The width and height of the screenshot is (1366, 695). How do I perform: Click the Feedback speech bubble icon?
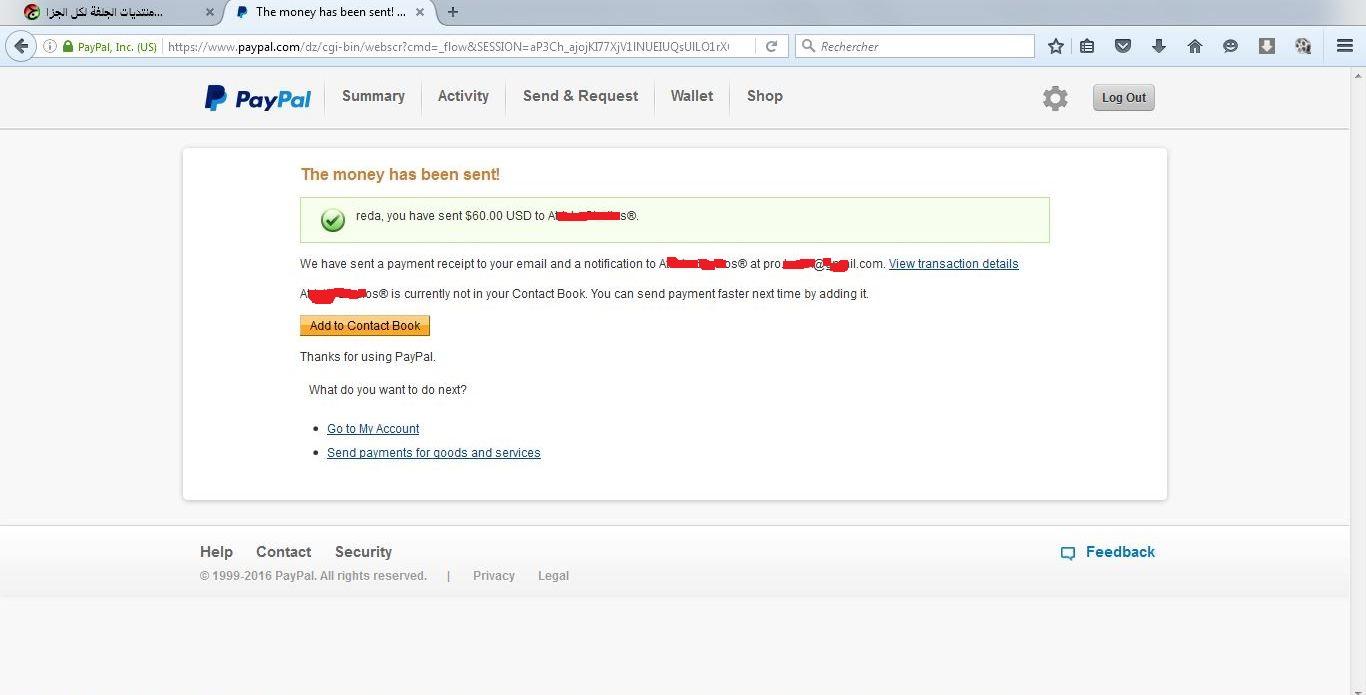(x=1068, y=553)
